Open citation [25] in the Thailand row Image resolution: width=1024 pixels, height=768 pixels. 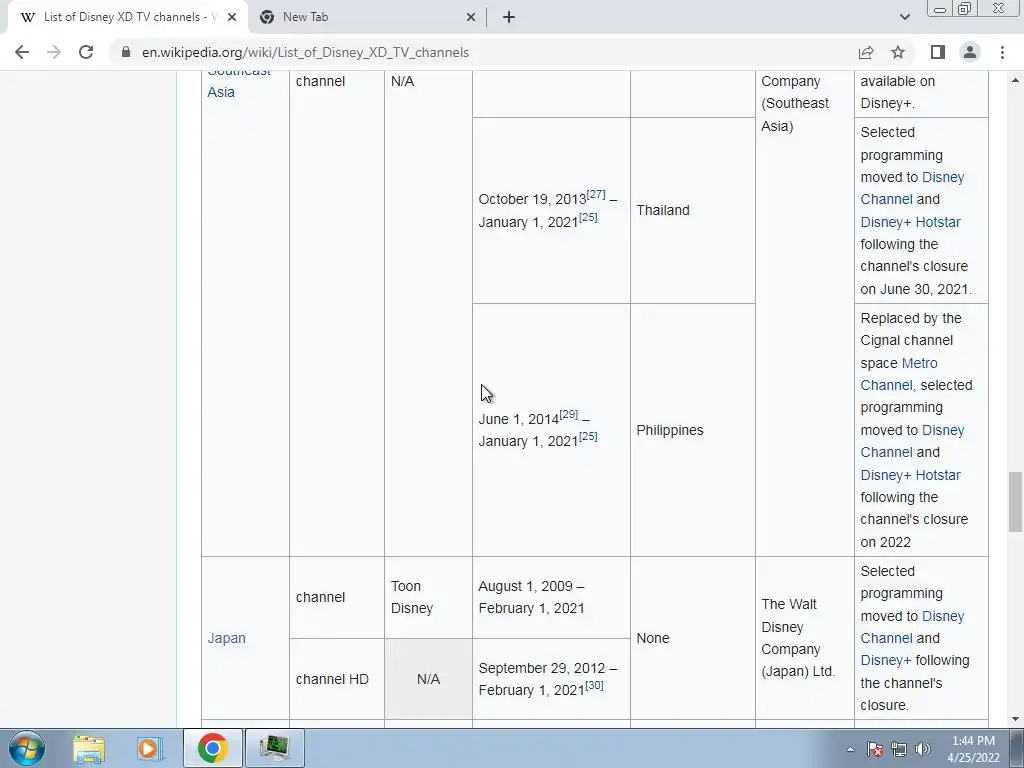(588, 217)
